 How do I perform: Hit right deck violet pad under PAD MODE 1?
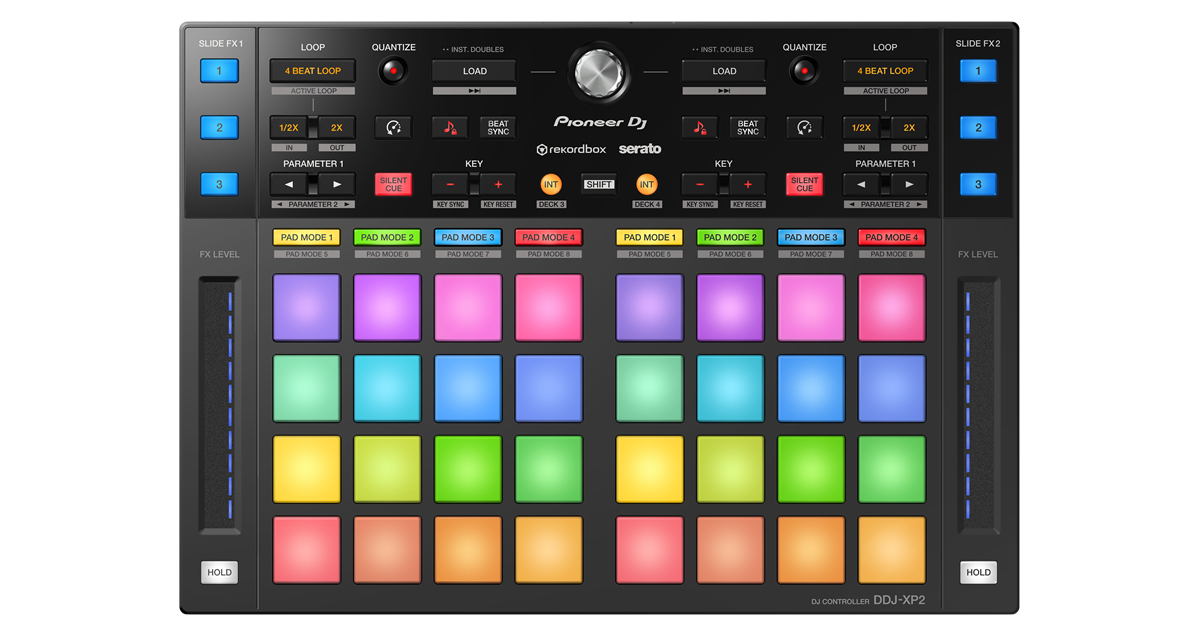point(650,308)
